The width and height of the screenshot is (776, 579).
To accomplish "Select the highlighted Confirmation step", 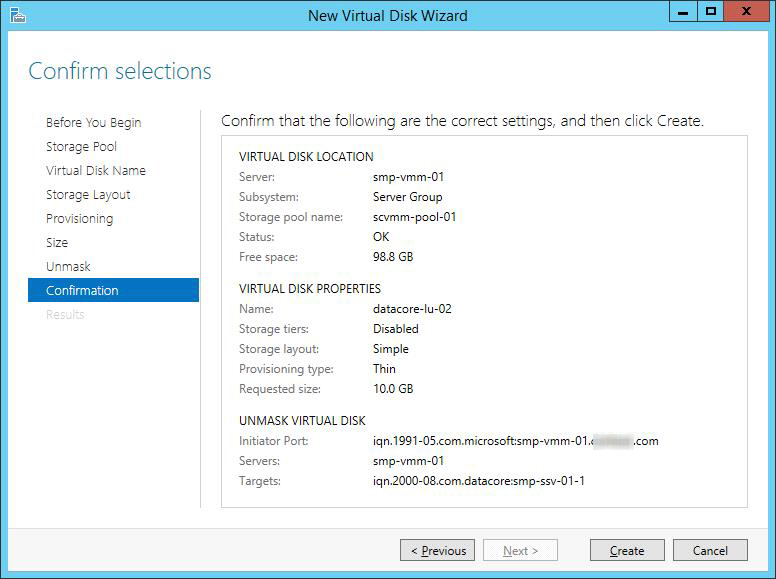I will (82, 290).
